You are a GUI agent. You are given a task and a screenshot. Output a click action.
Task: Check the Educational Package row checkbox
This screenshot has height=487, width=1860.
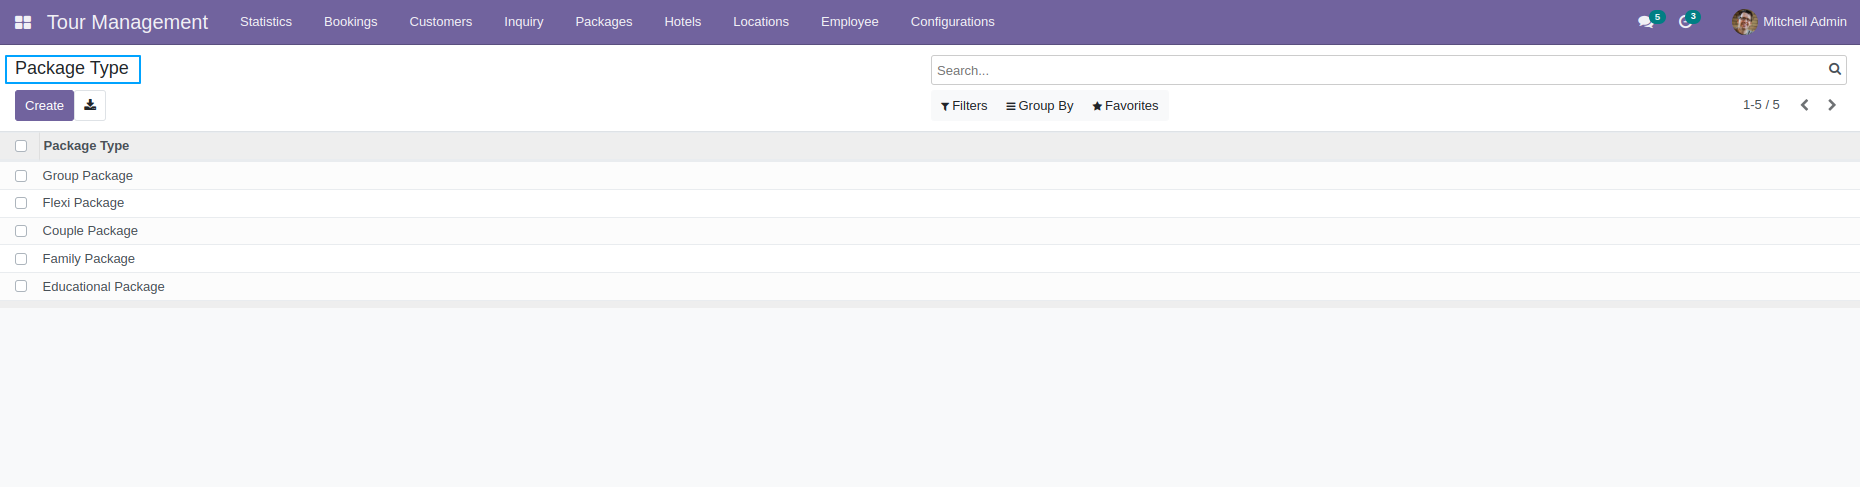[21, 286]
